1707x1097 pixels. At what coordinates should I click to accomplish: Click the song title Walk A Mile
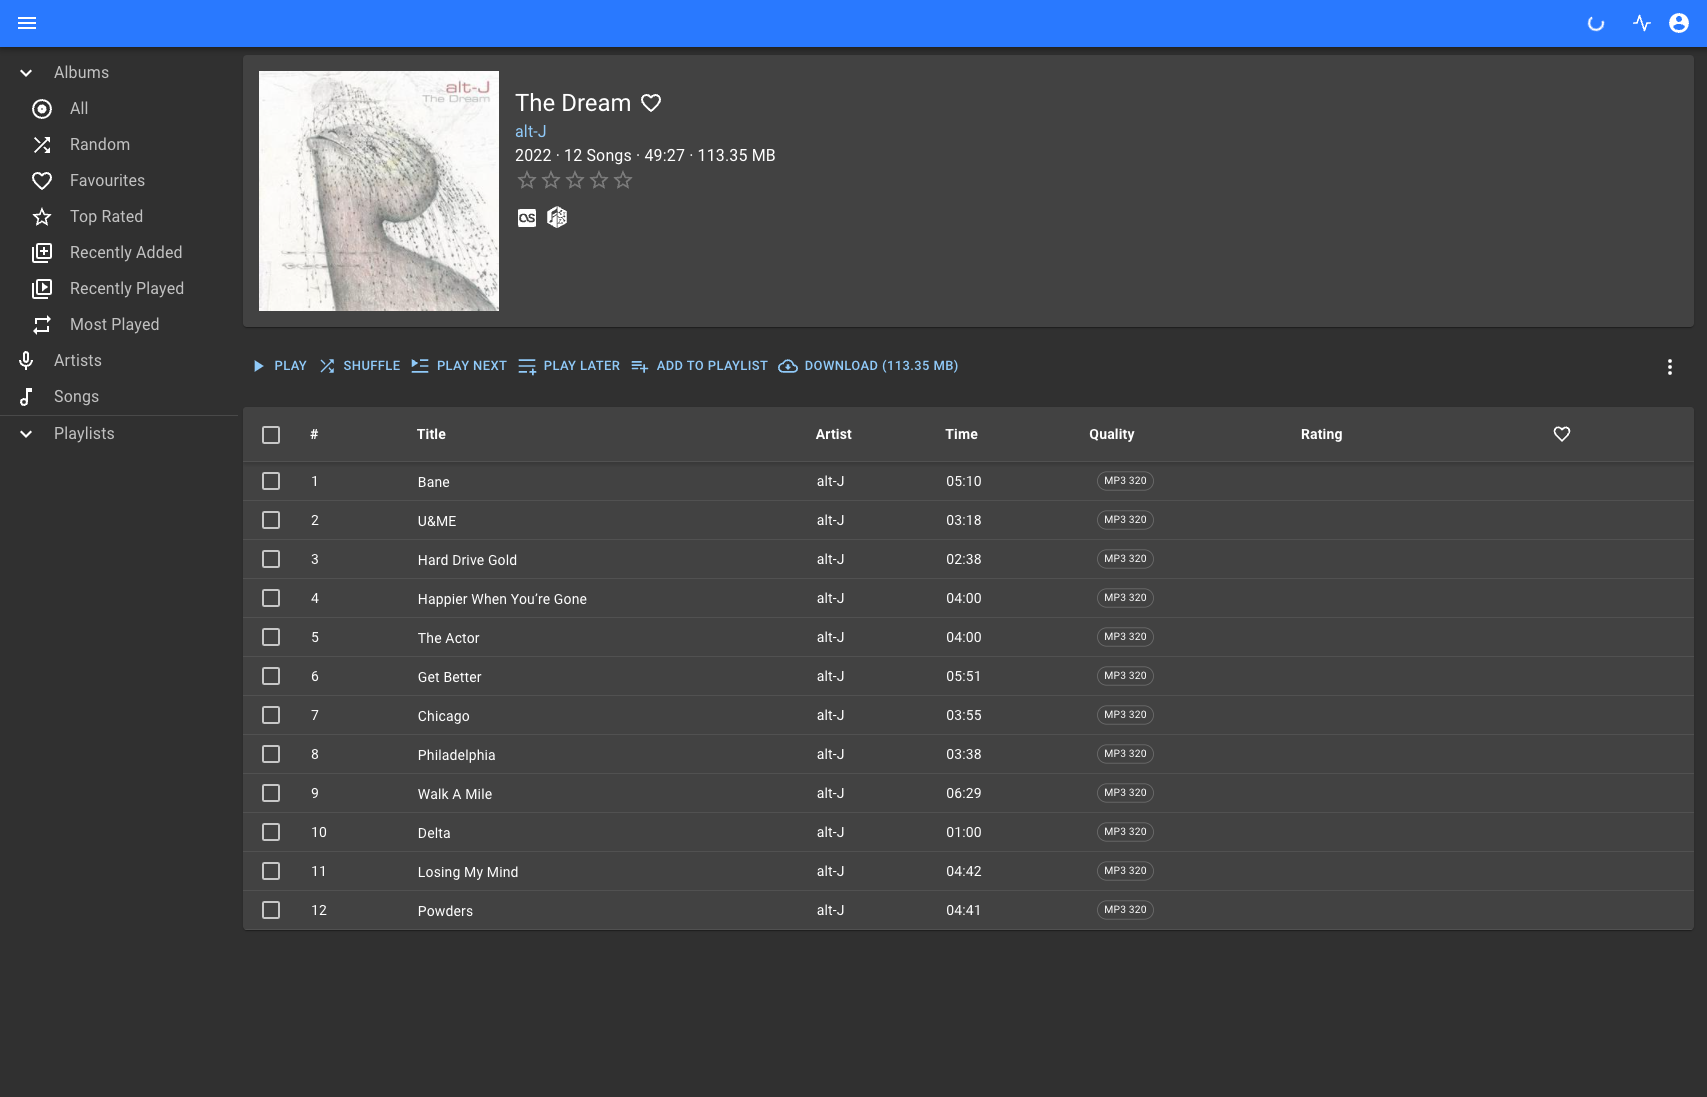pyautogui.click(x=455, y=794)
